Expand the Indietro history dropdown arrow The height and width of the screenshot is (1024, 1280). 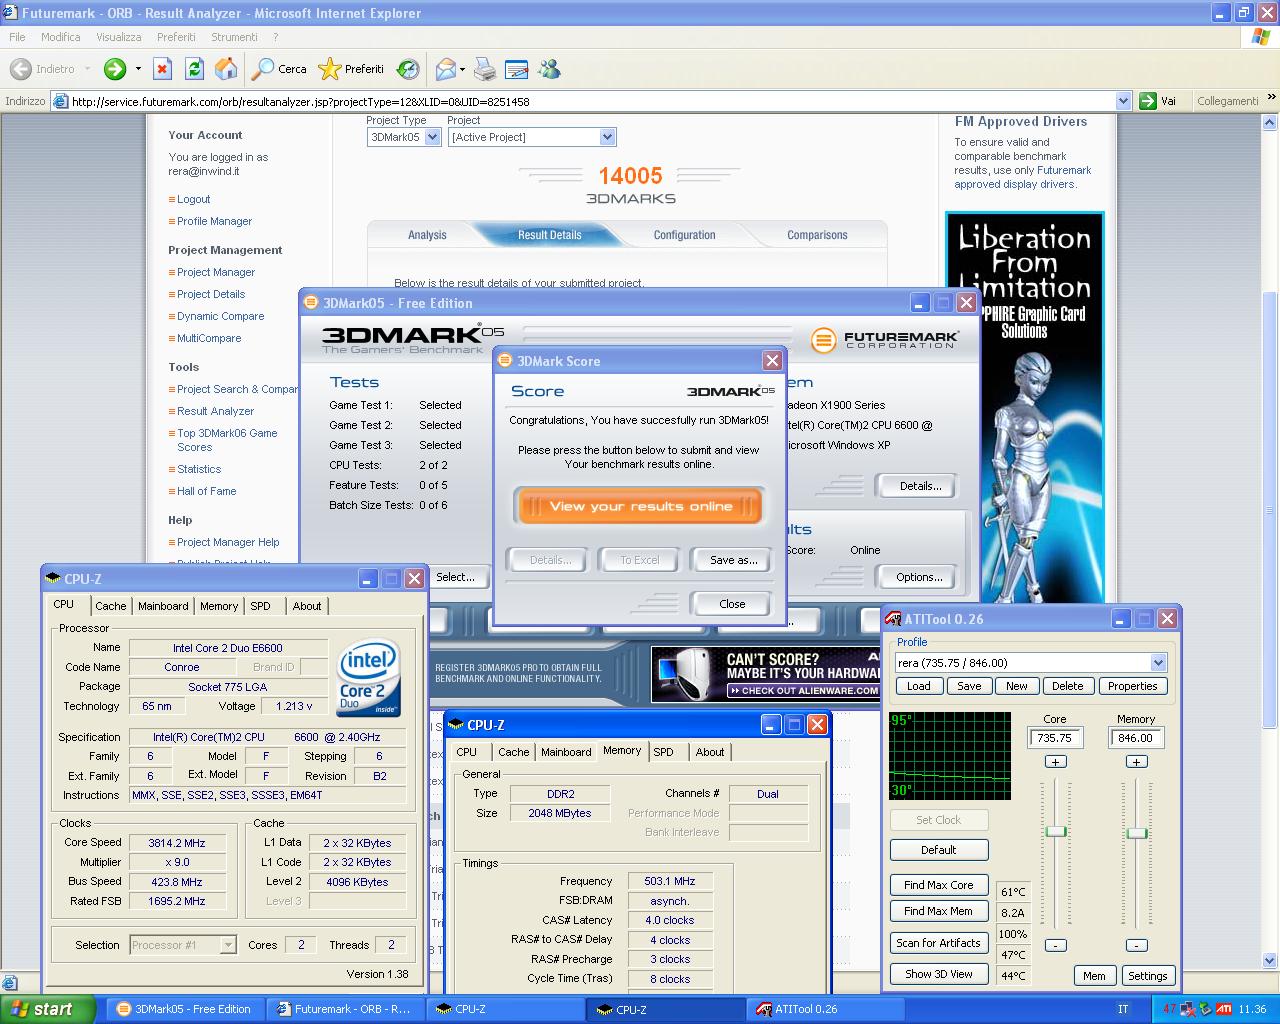(x=87, y=69)
